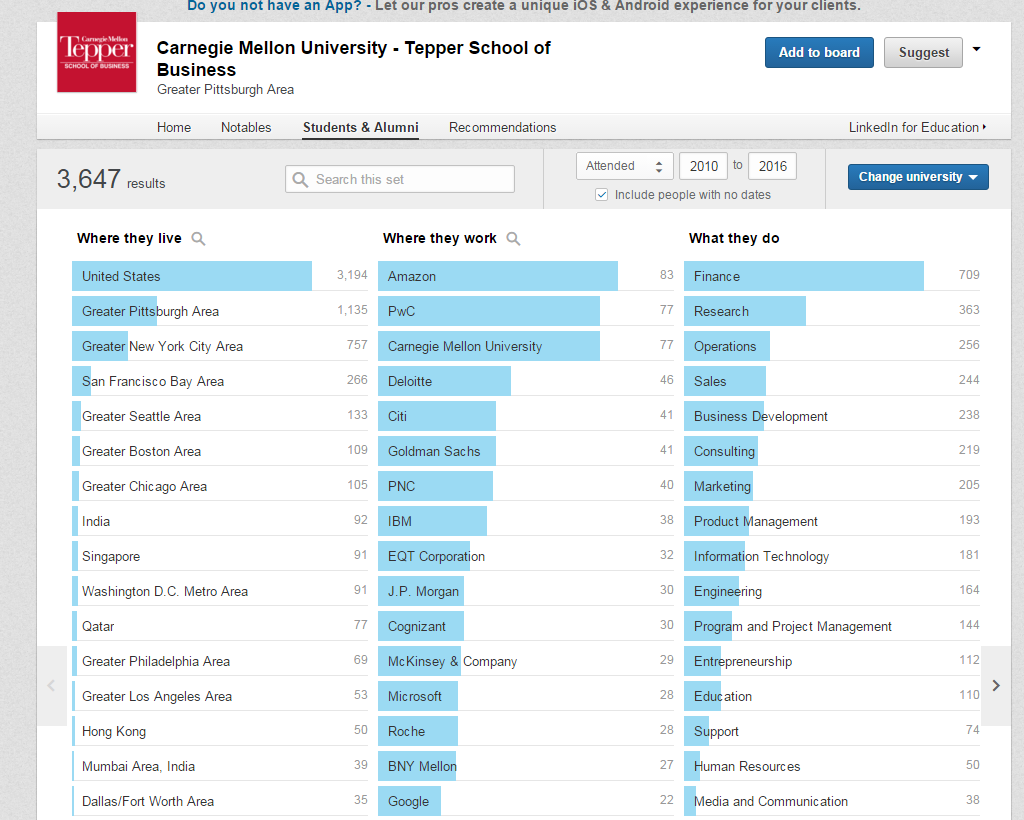
Task: Click search icon next to Where they work
Action: [513, 239]
